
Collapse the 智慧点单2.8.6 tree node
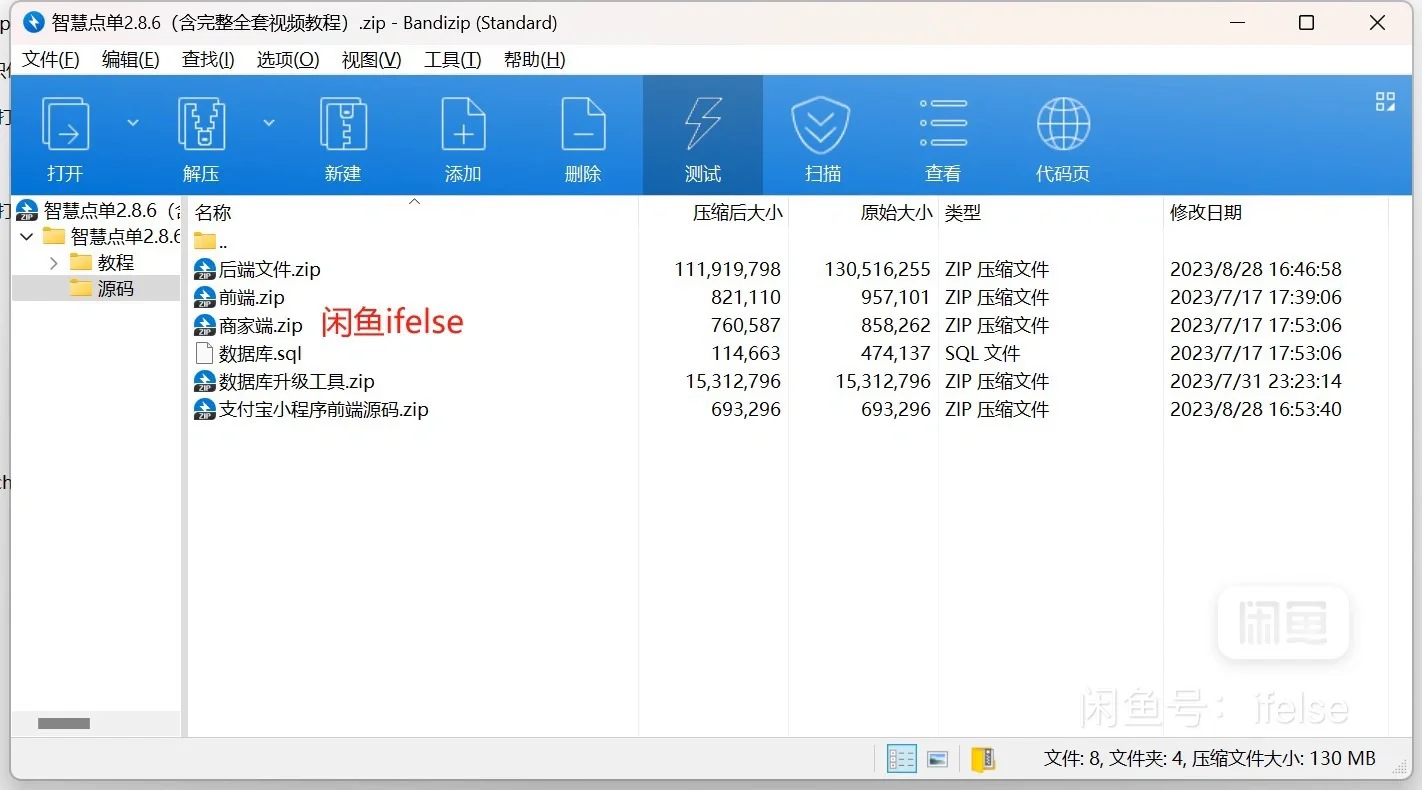tap(25, 237)
